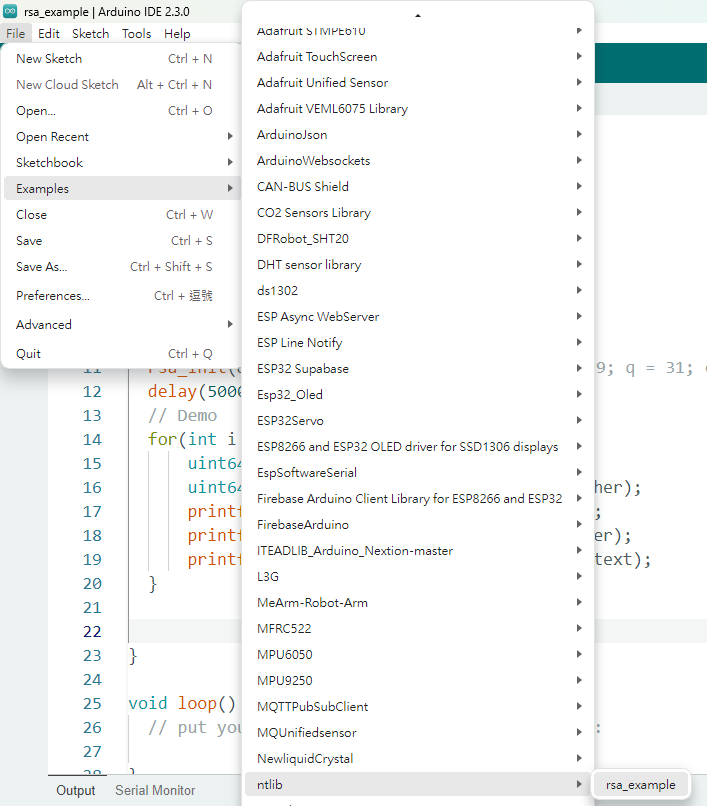707x806 pixels.
Task: Select Open... in the File menu
Action: coord(121,111)
